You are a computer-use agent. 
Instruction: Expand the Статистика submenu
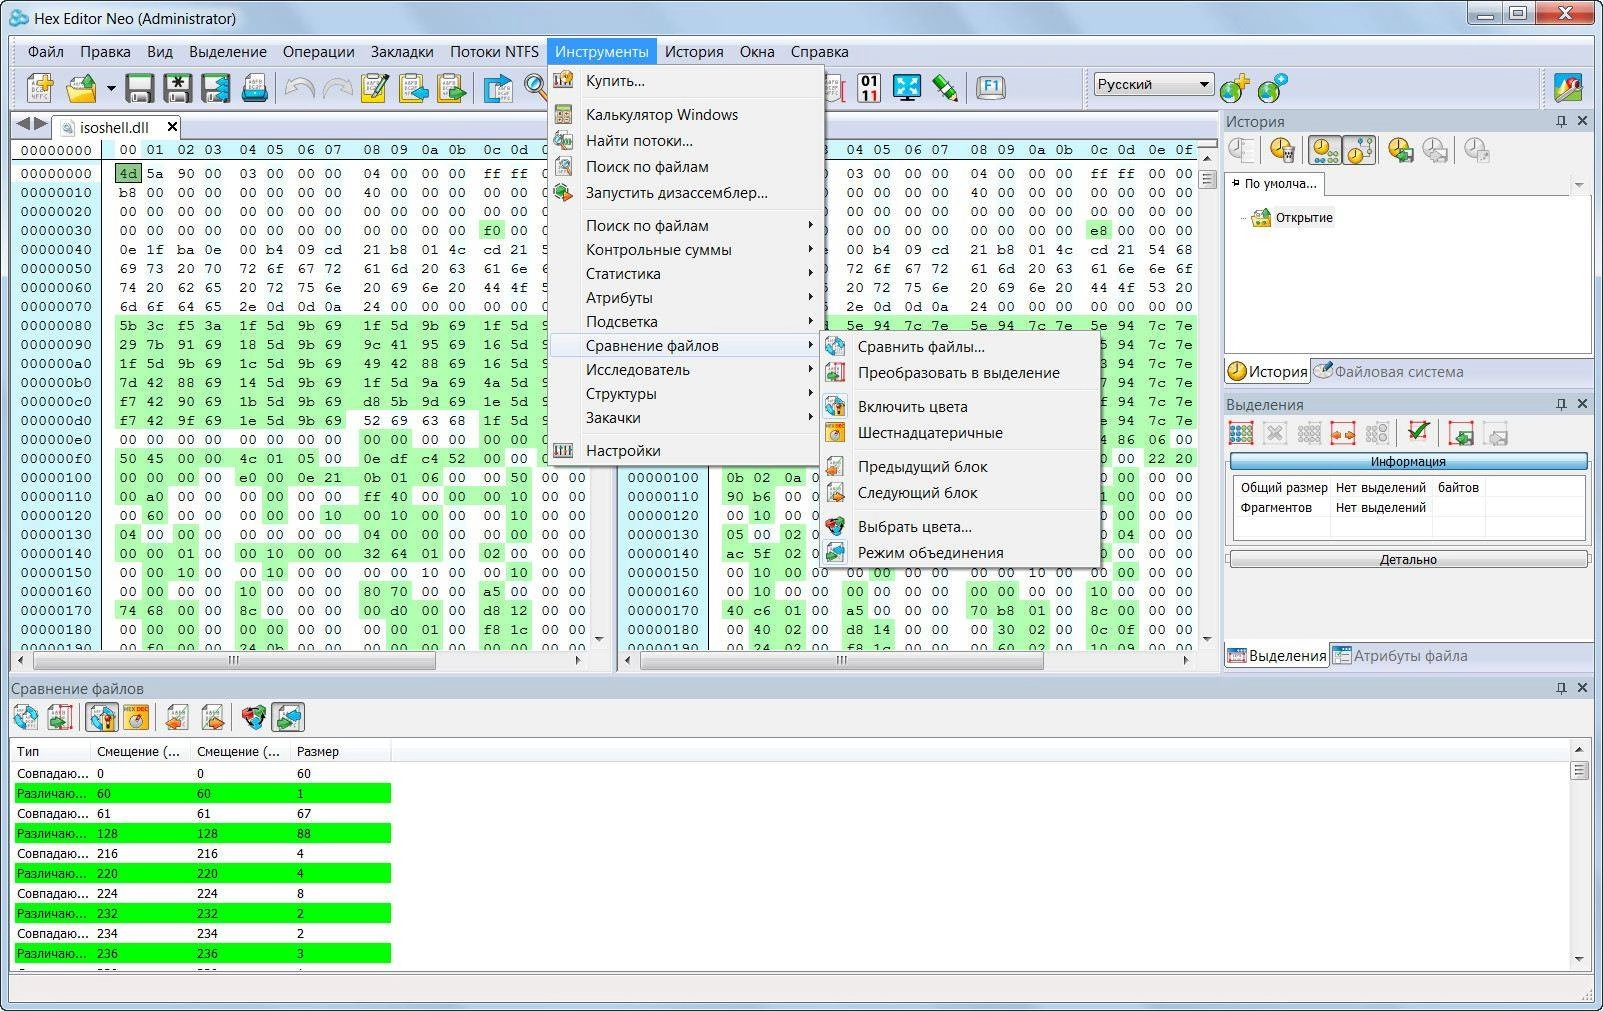(685, 274)
